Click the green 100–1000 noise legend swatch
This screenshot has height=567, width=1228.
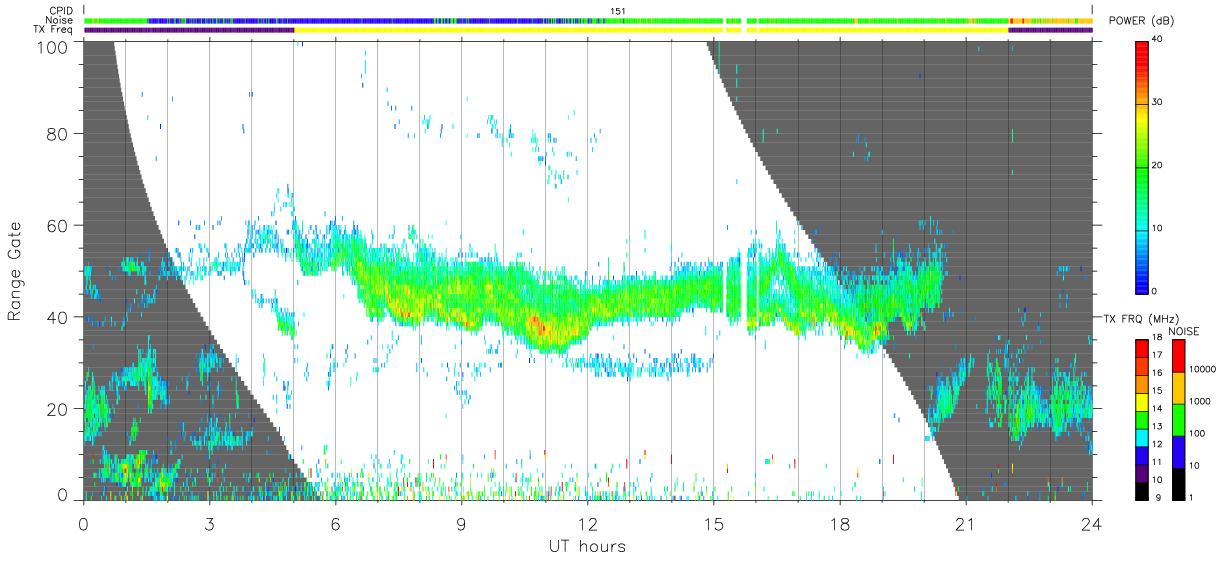click(1178, 419)
